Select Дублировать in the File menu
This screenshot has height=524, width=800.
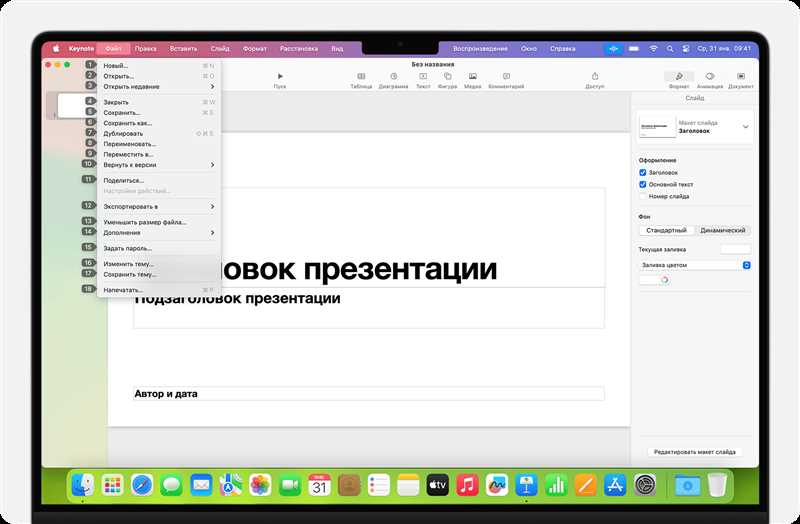pos(159,133)
